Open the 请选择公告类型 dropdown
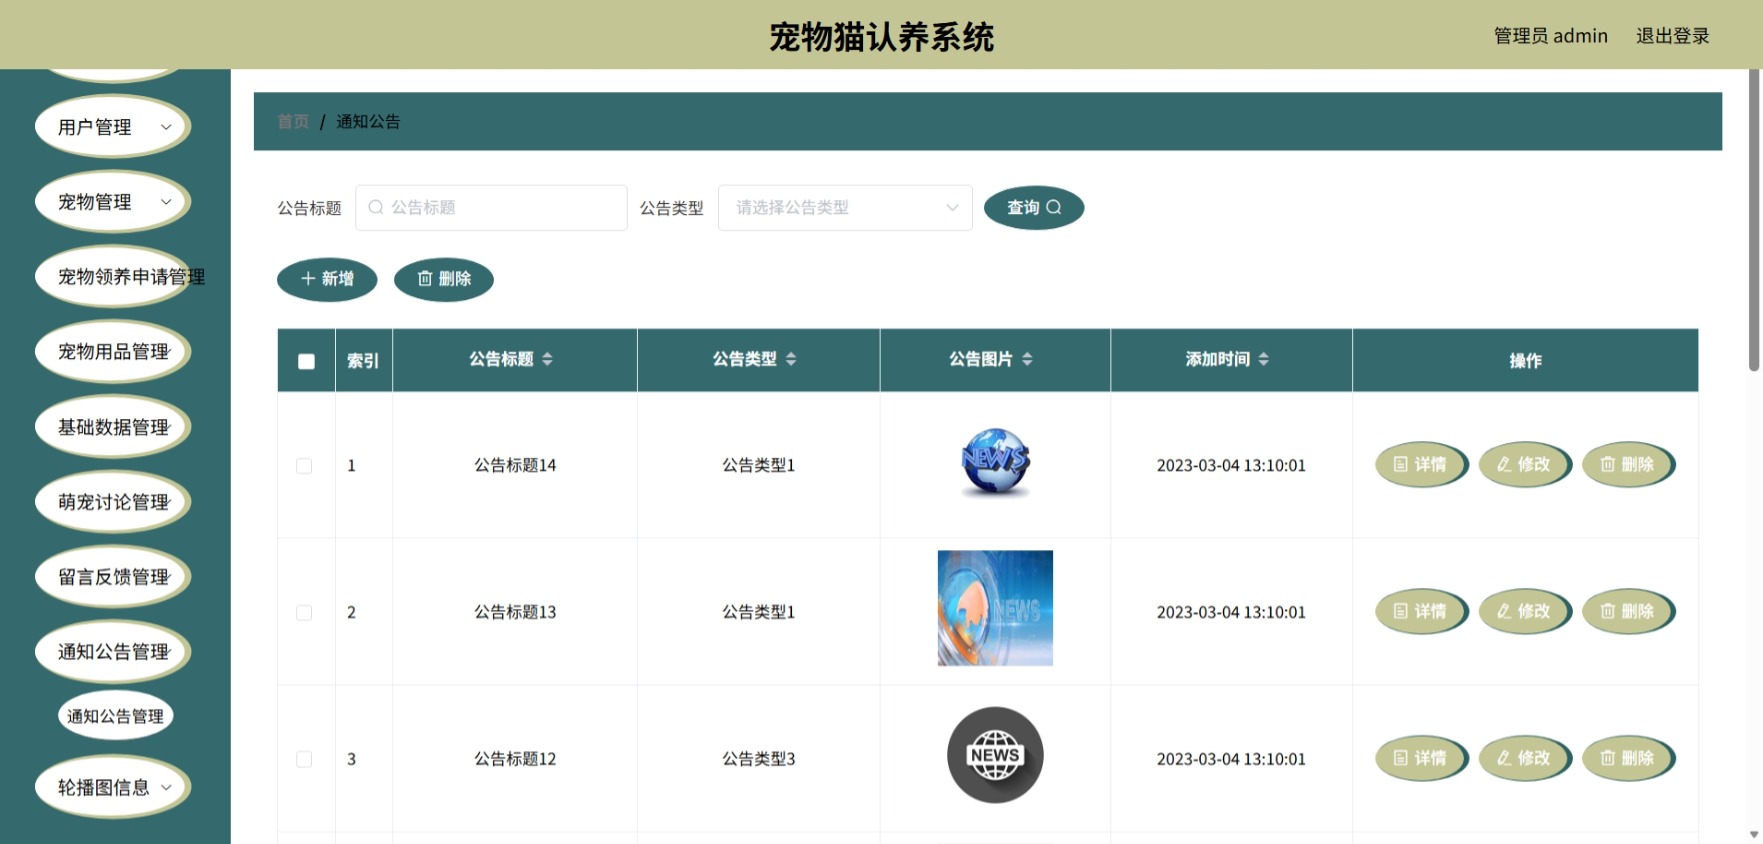 point(845,207)
